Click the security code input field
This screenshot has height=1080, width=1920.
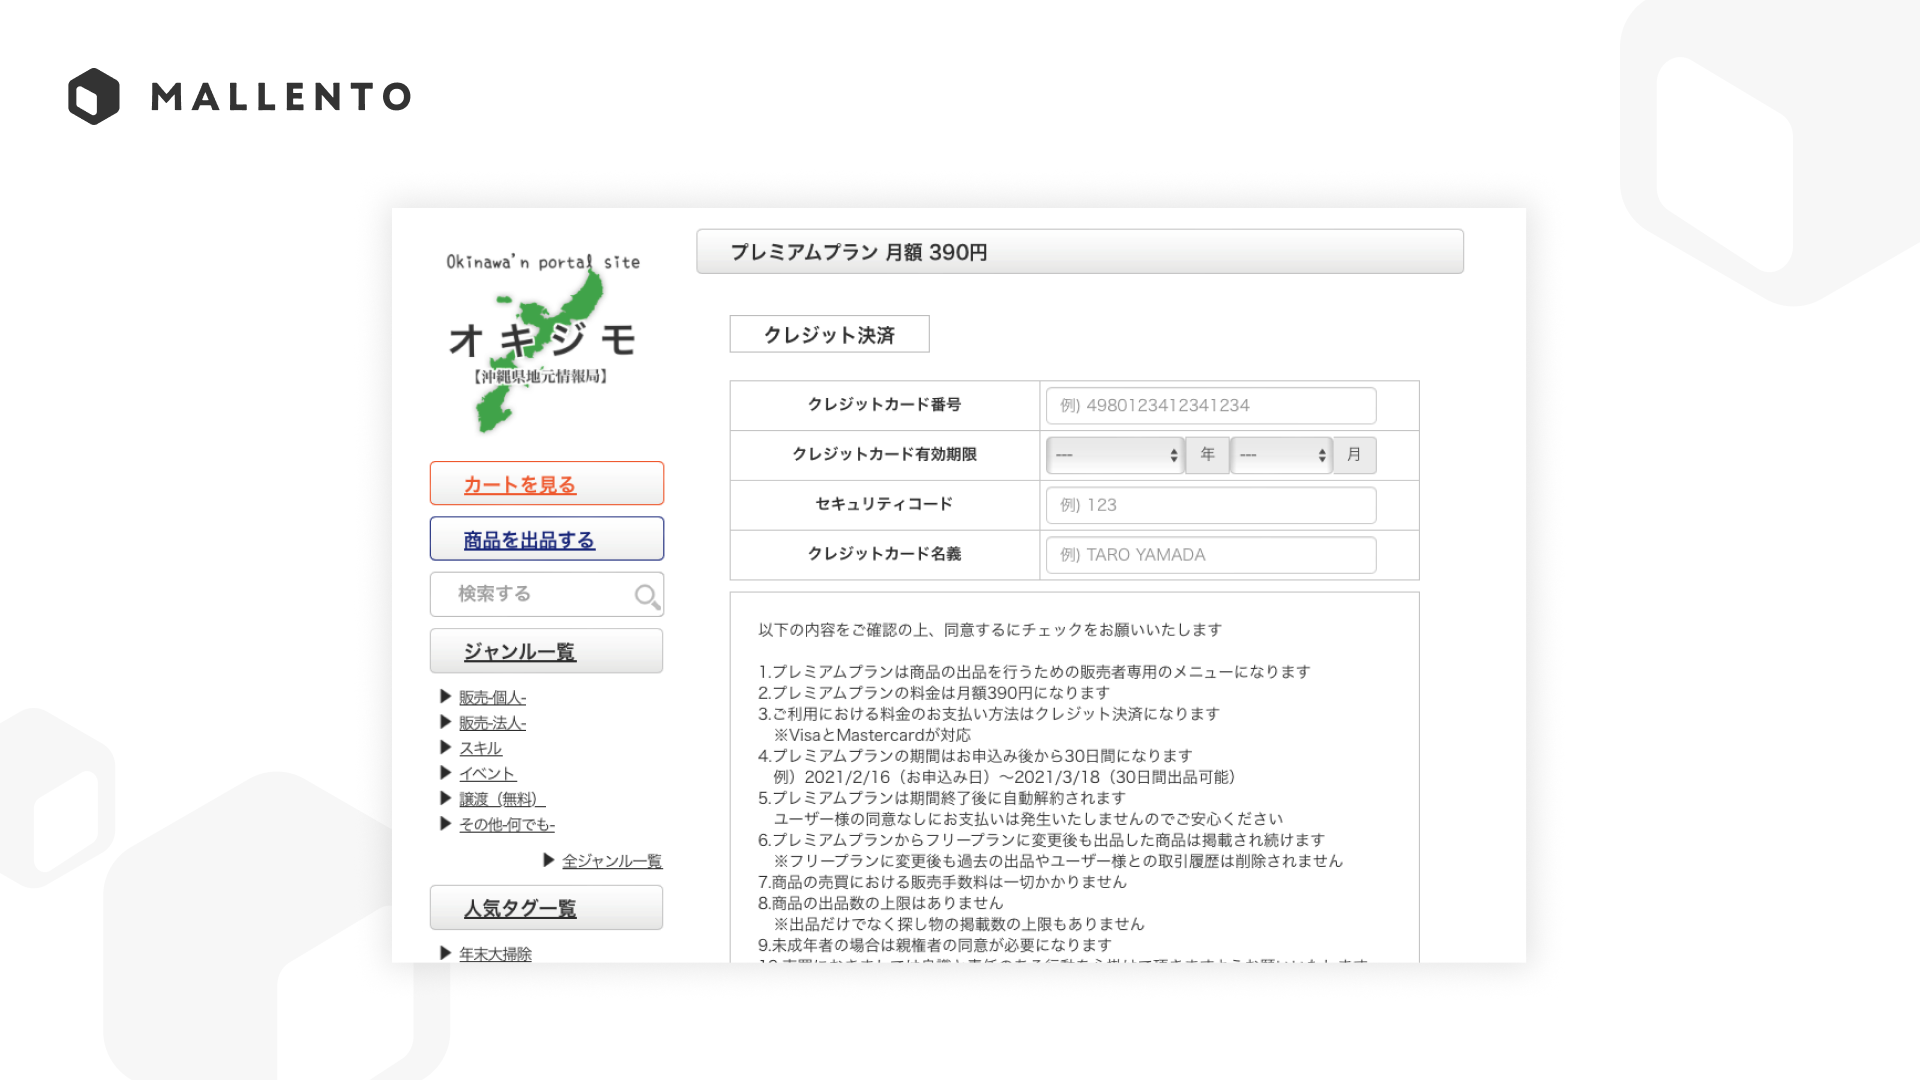coord(1210,505)
